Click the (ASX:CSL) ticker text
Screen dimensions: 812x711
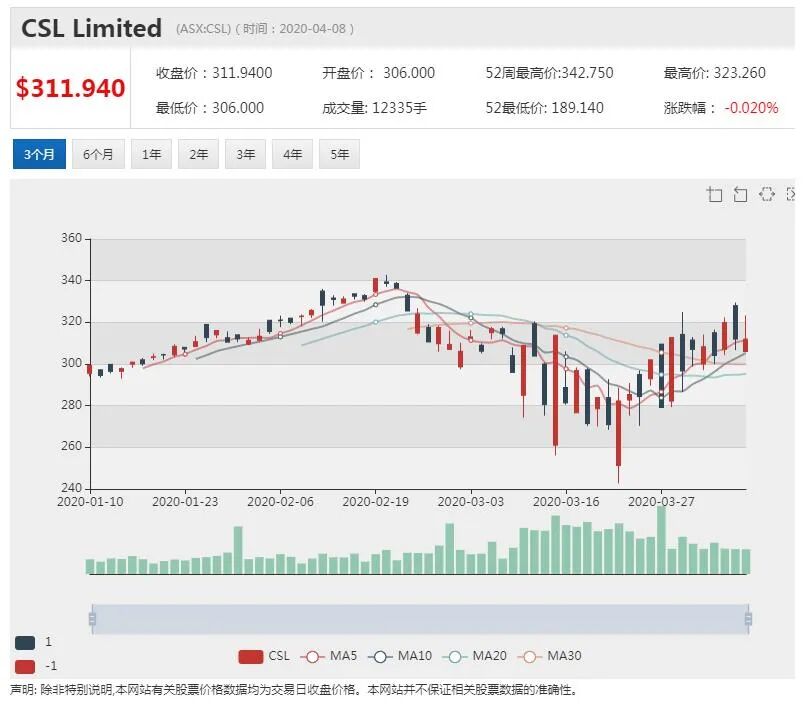[x=203, y=28]
